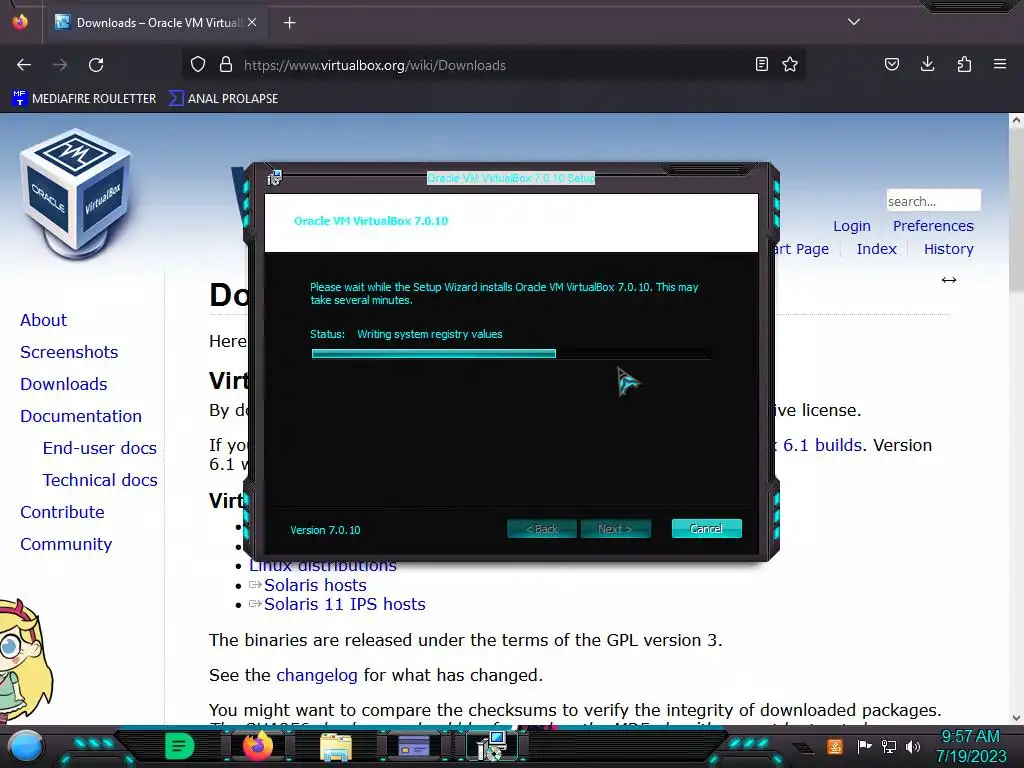The image size is (1024, 768).
Task: Click the site security padlock icon
Action: (226, 65)
